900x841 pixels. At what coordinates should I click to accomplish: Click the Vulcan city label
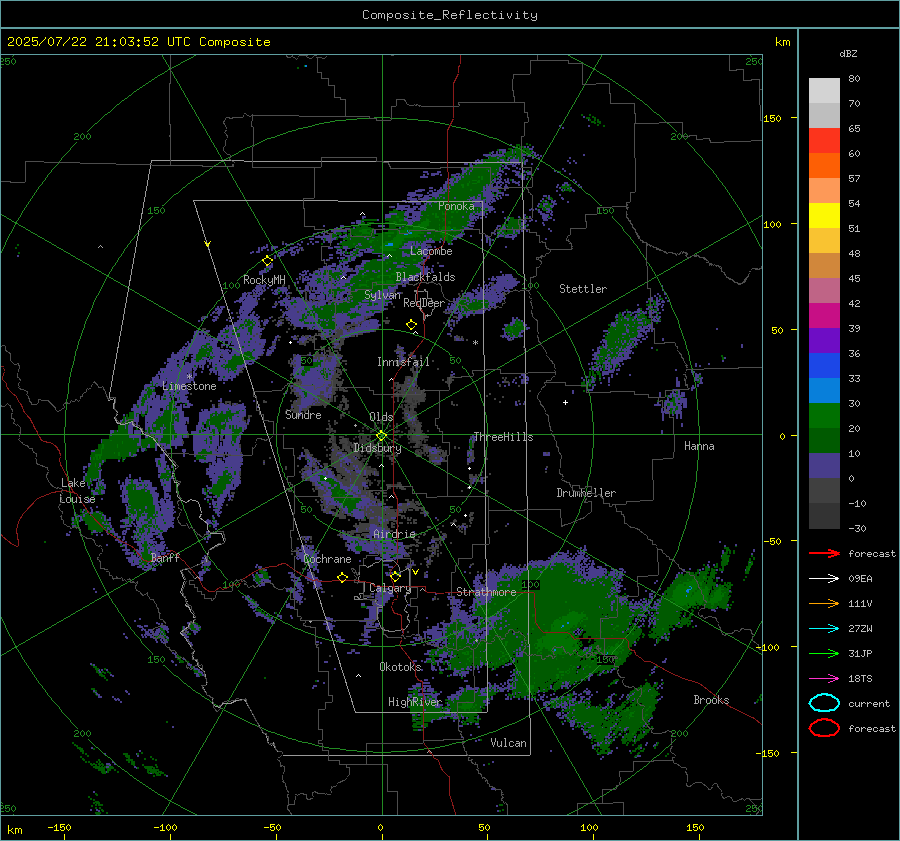508,743
